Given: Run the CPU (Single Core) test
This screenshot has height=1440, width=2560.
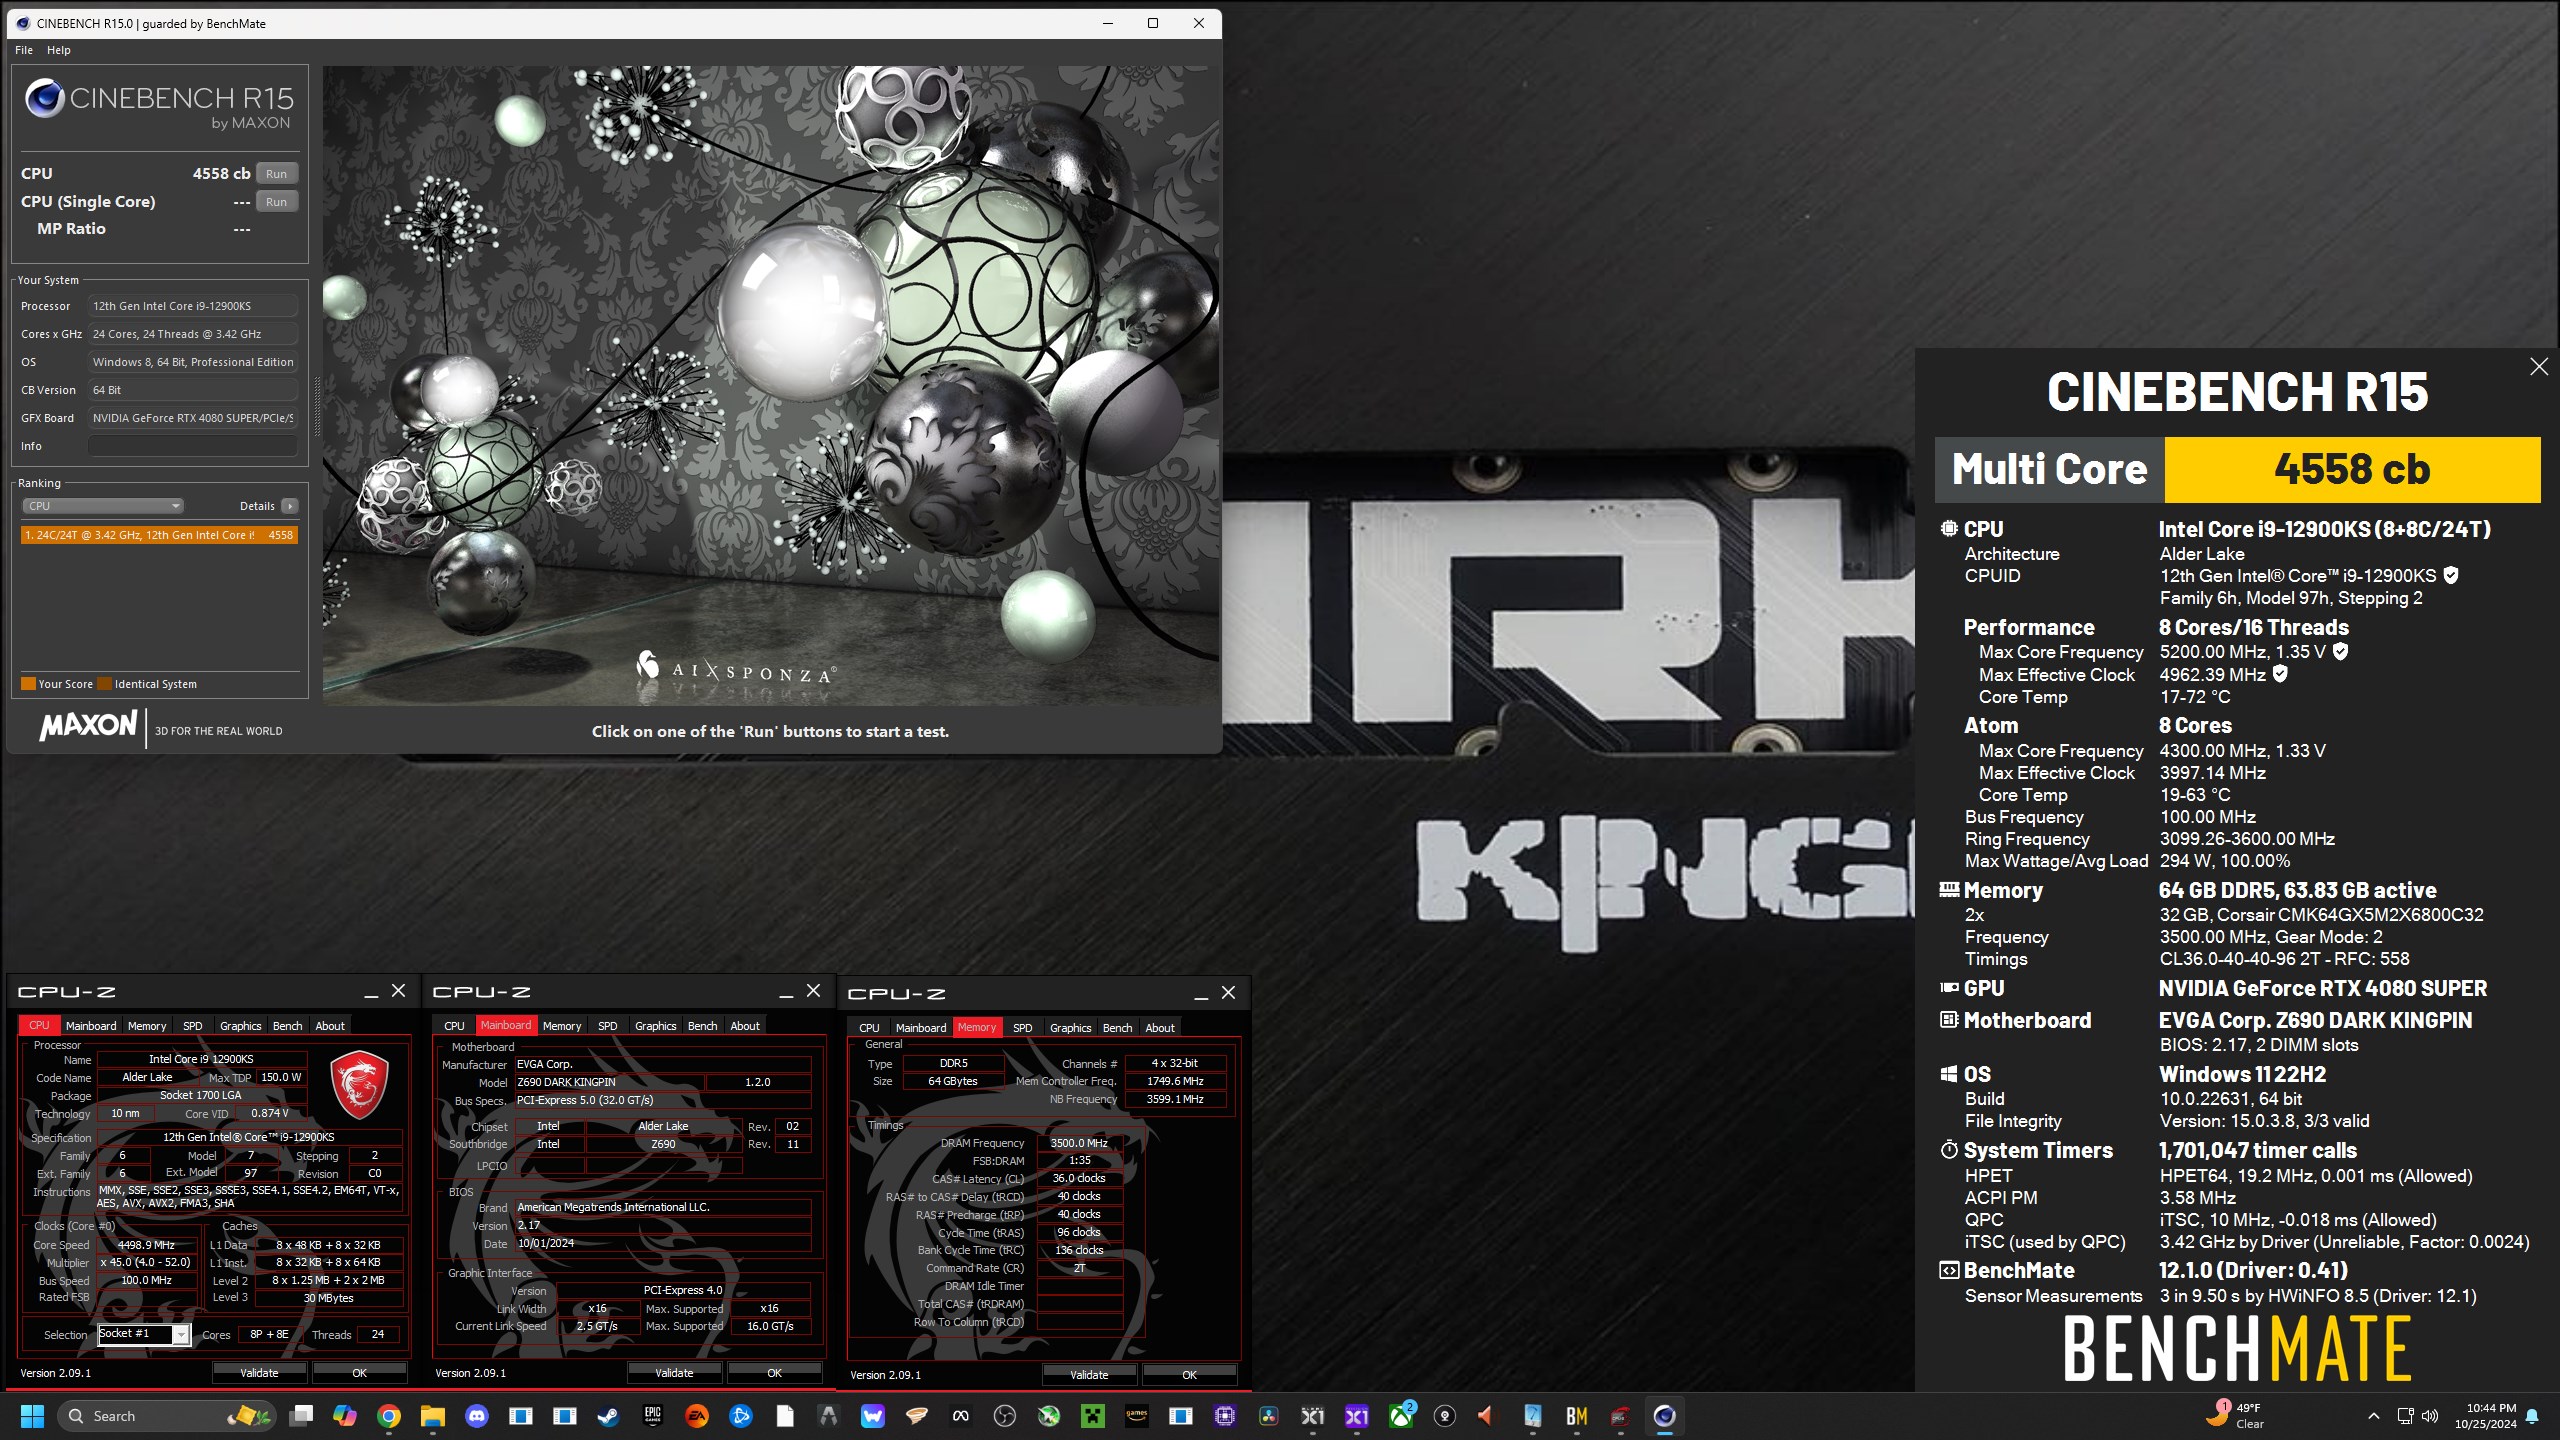Looking at the screenshot, I should point(277,202).
